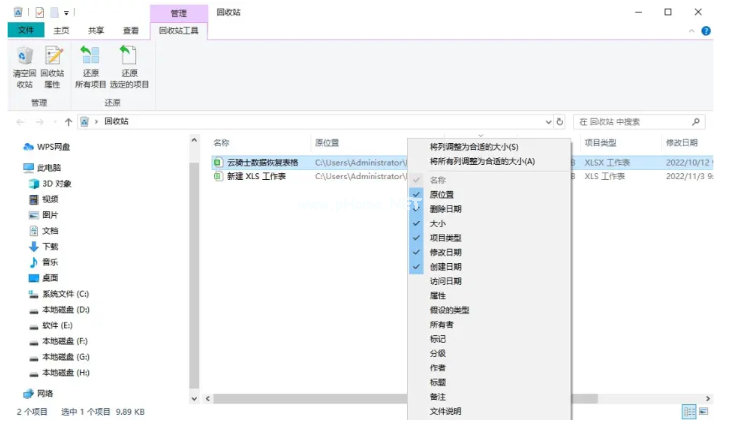Open the recent locations dropdown arrow
This screenshot has height=426, width=729.
[x=55, y=122]
